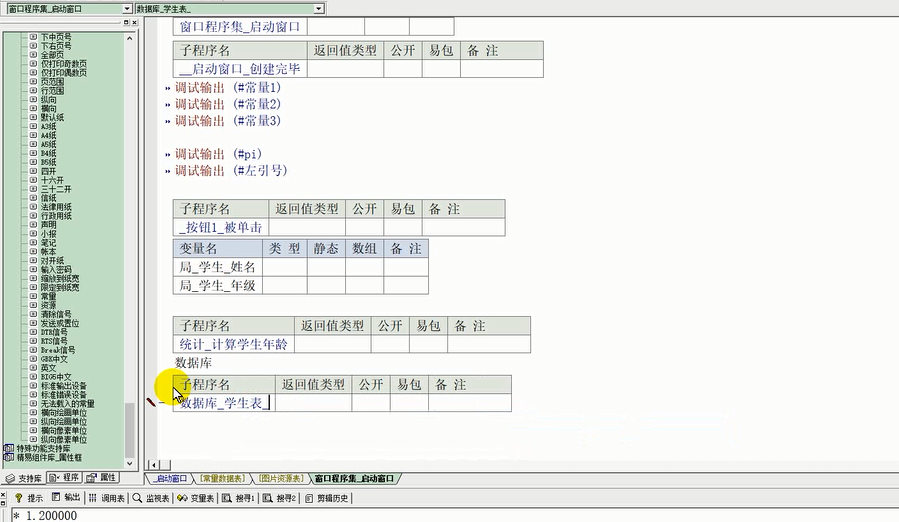This screenshot has height=522, width=899.
Task: Open the 调用表 call table tab
Action: 106,497
